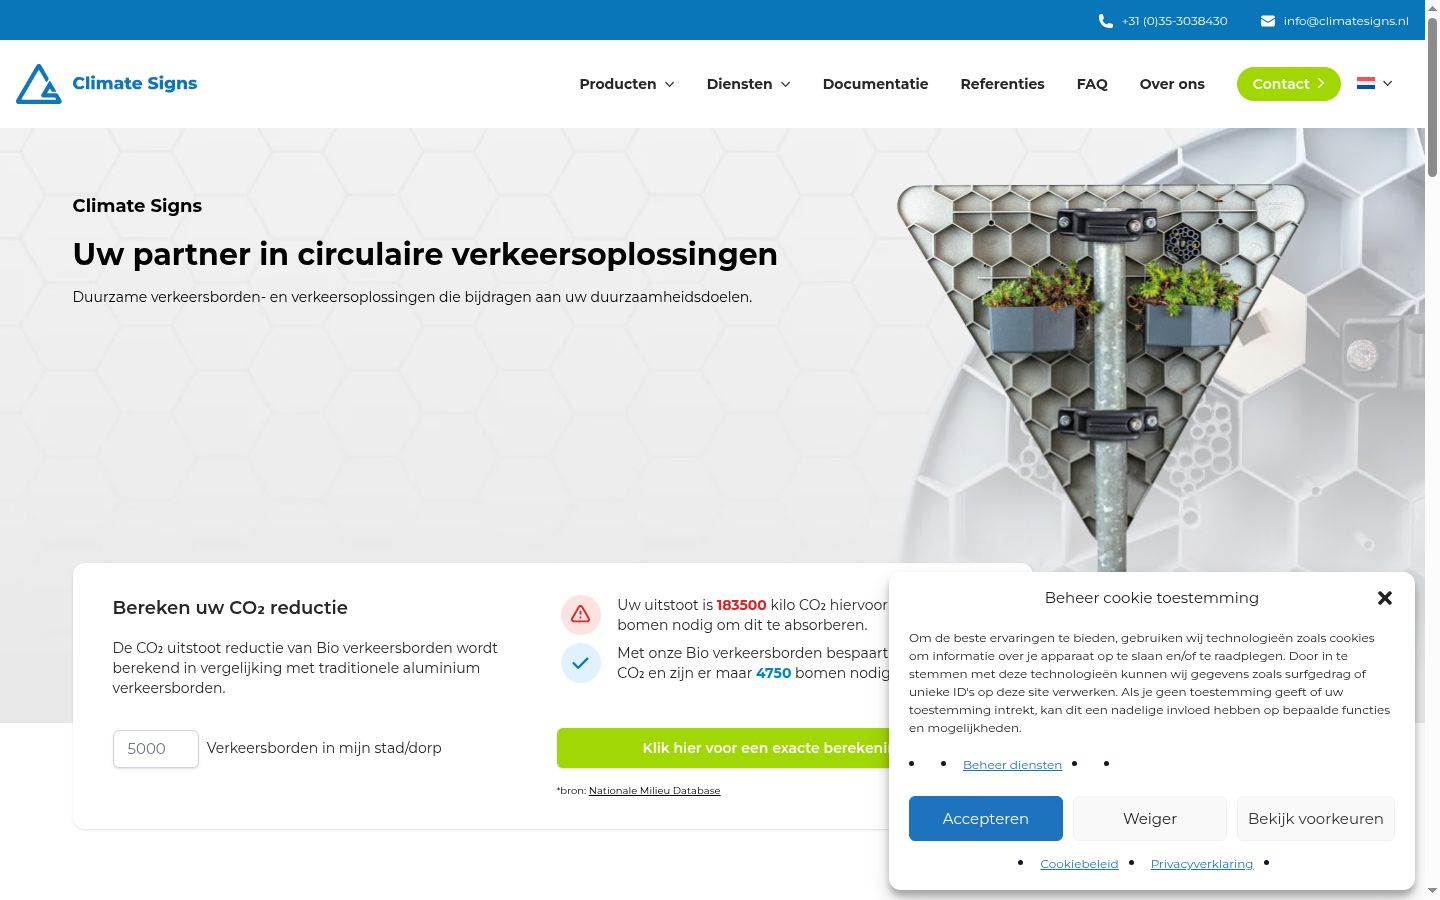Image resolution: width=1440 pixels, height=900 pixels.
Task: Click the Climate Signs triangle logo icon
Action: pyautogui.click(x=39, y=84)
